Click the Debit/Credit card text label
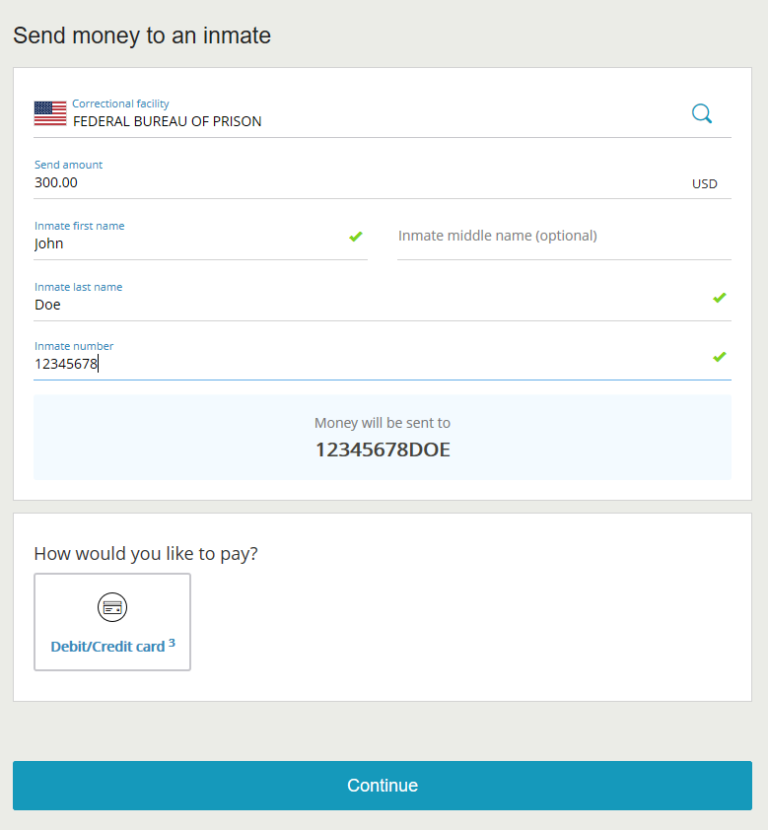Viewport: 768px width, 830px height. pos(107,647)
